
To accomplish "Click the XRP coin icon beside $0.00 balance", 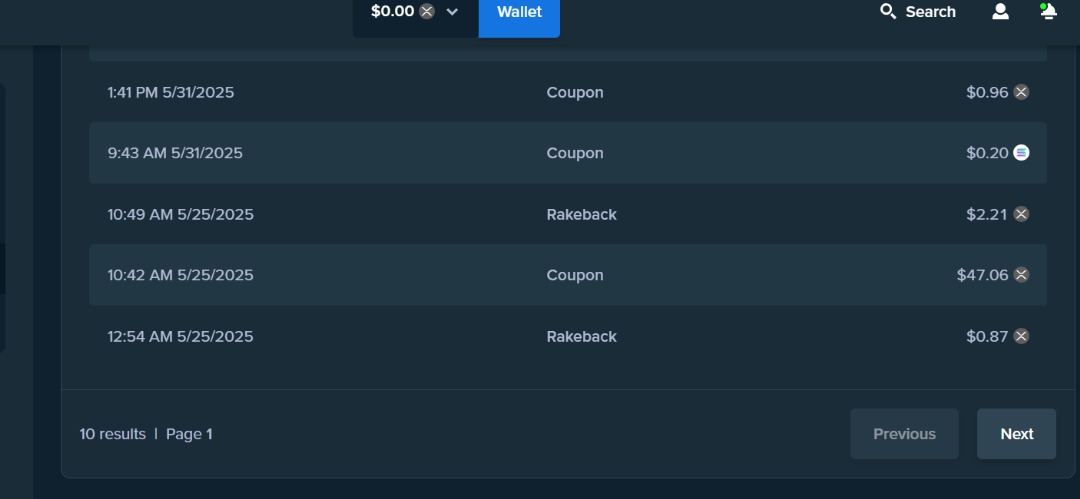I will coord(427,11).
